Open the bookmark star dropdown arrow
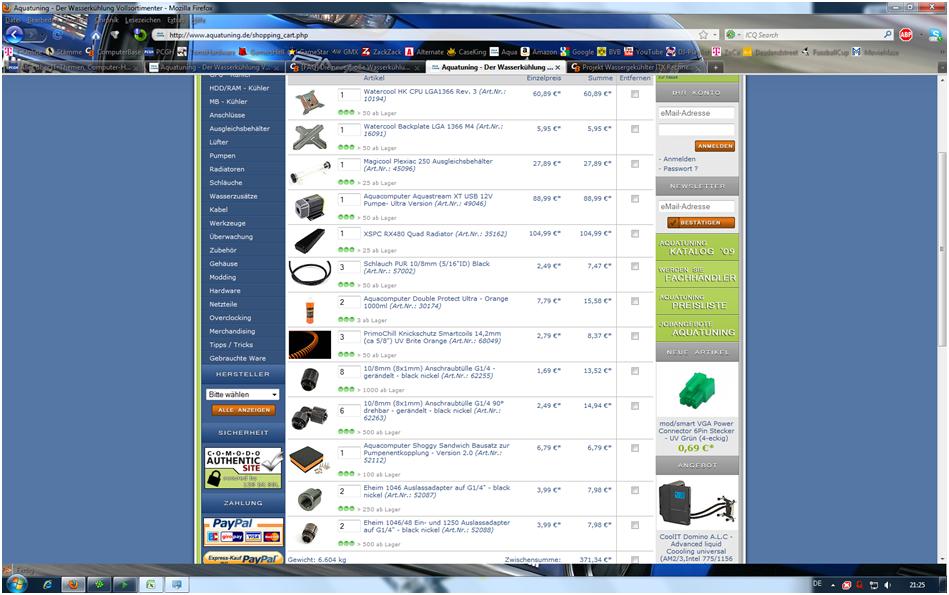Image resolution: width=949 pixels, height=595 pixels. (715, 35)
